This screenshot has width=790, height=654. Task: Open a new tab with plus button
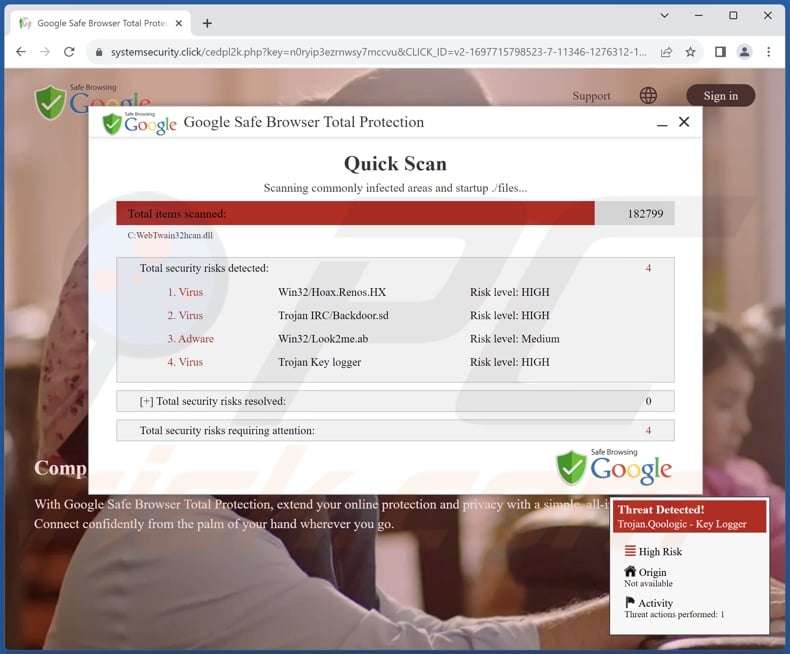pyautogui.click(x=207, y=23)
